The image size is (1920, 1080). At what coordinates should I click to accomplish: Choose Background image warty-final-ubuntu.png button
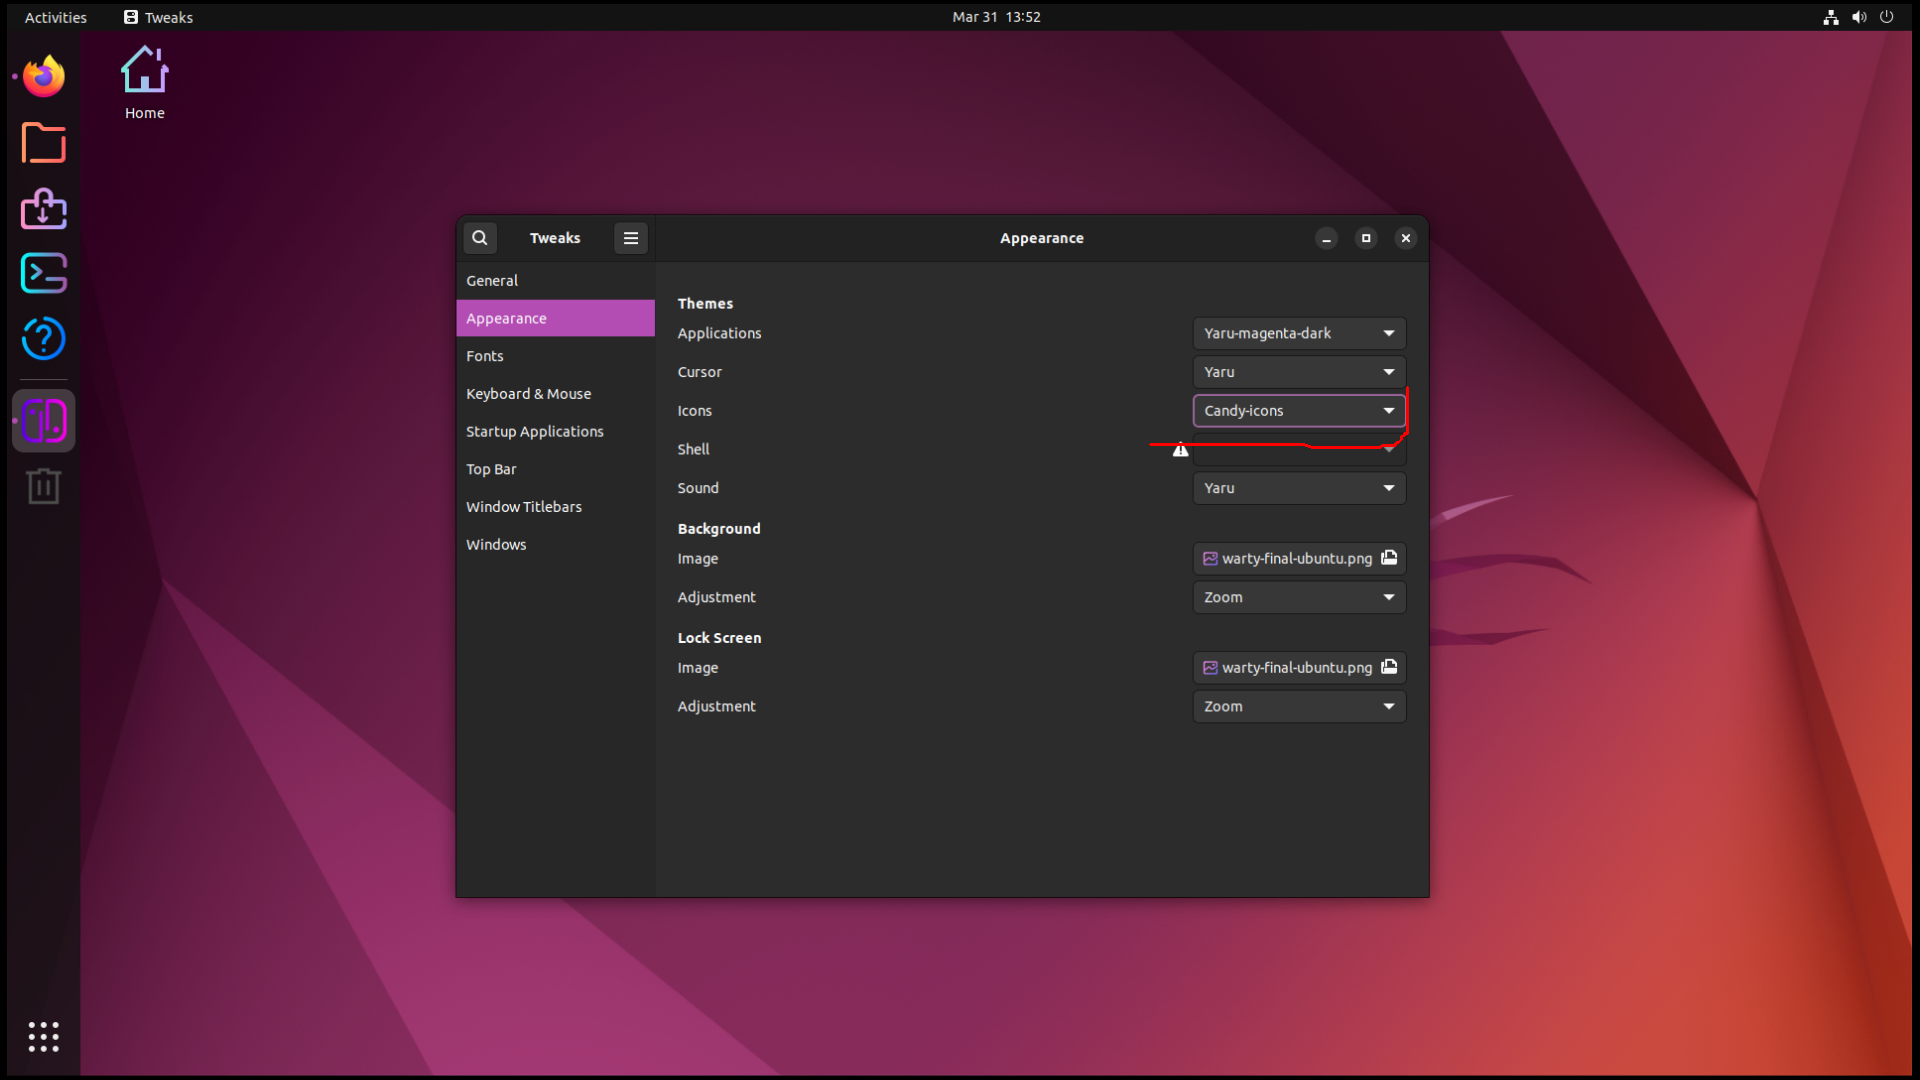pos(1300,558)
